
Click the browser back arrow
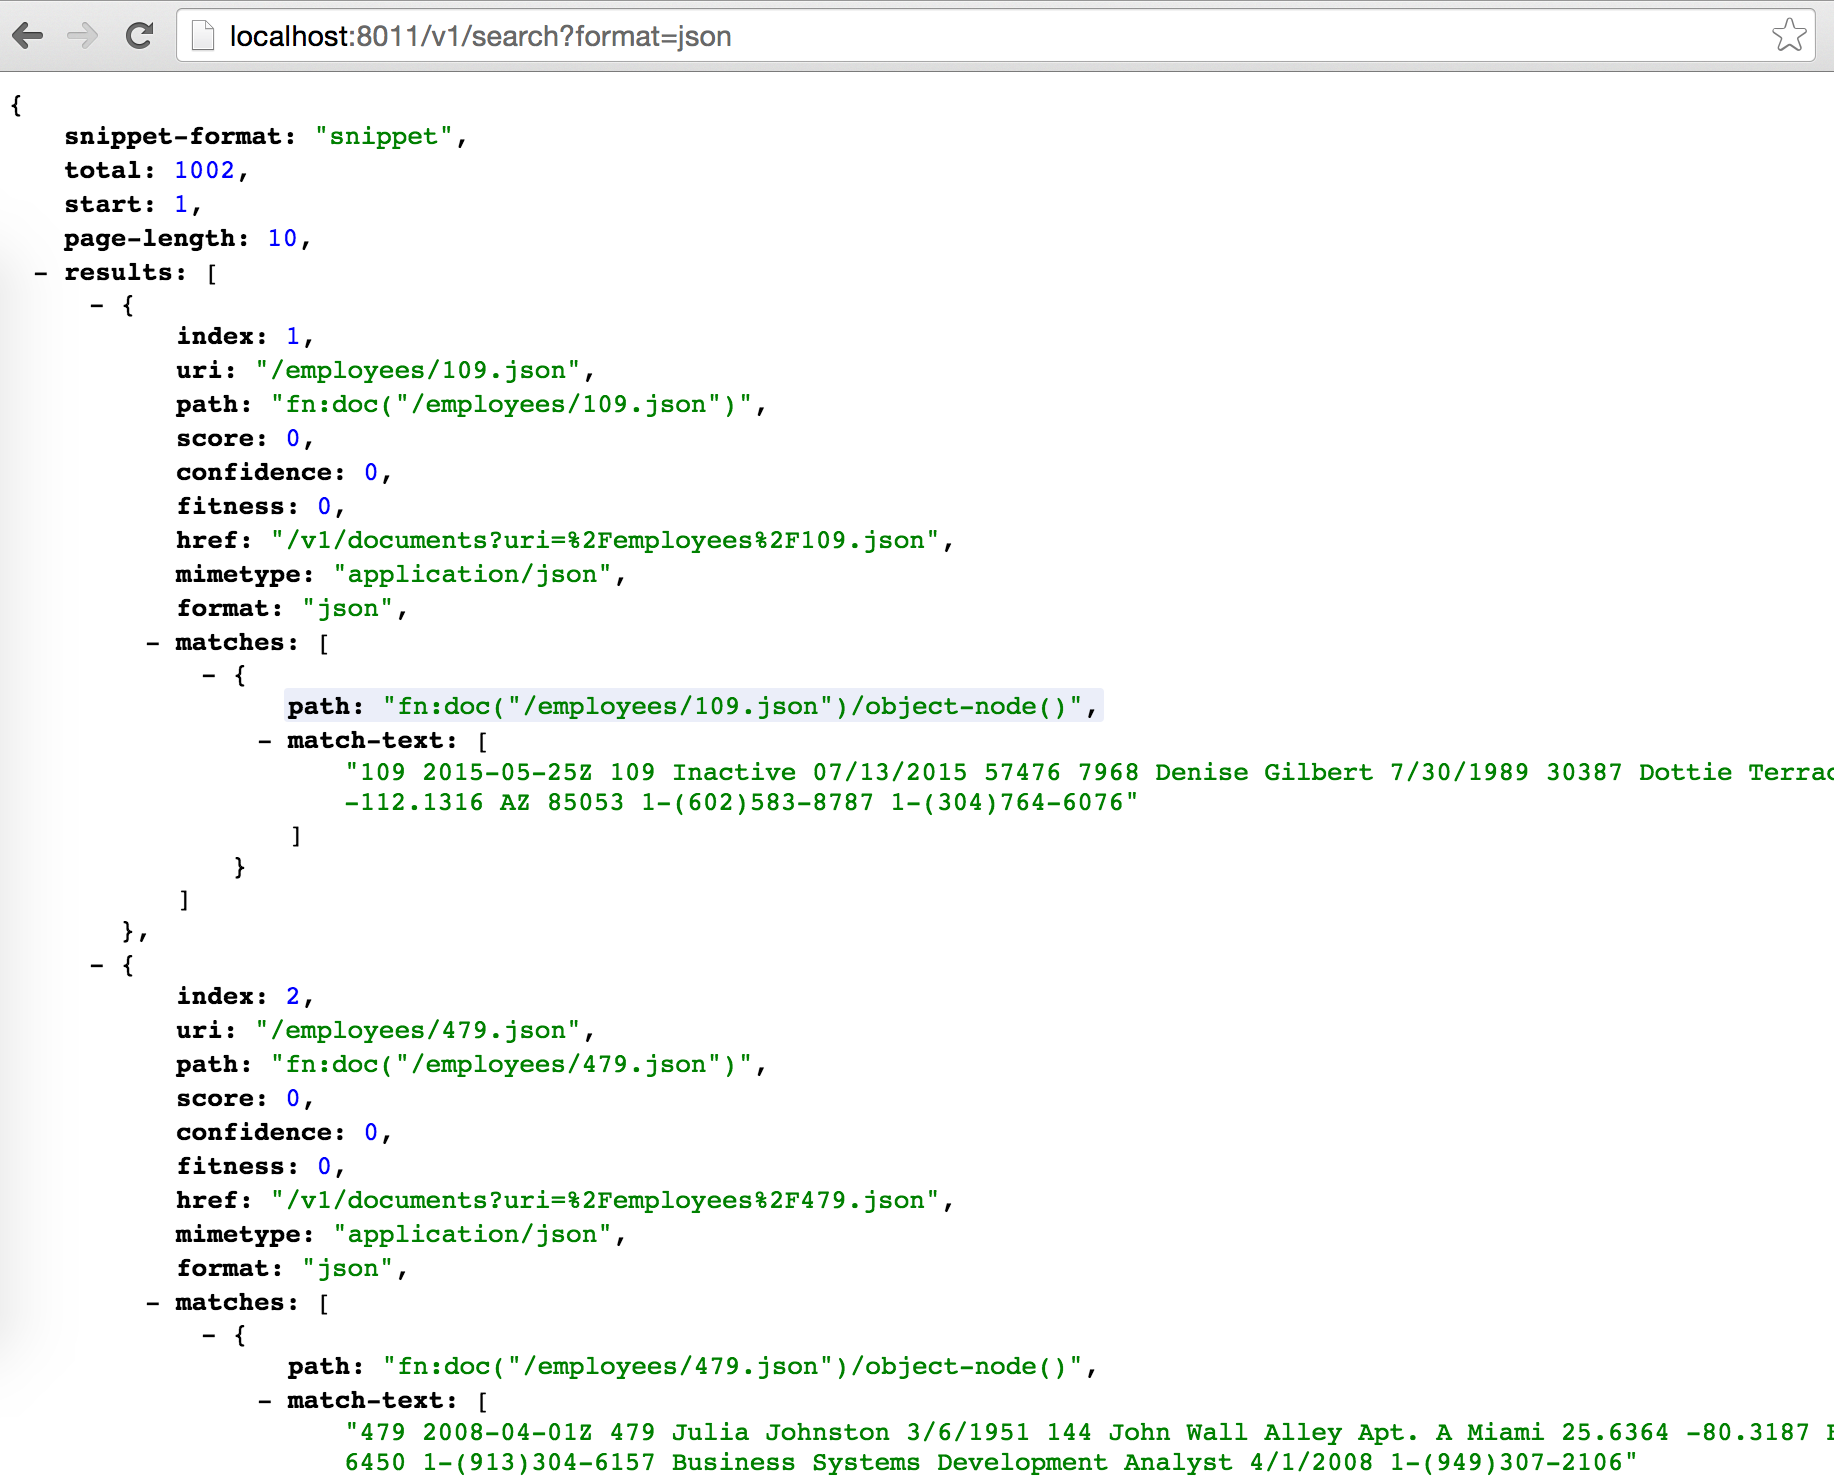[28, 36]
